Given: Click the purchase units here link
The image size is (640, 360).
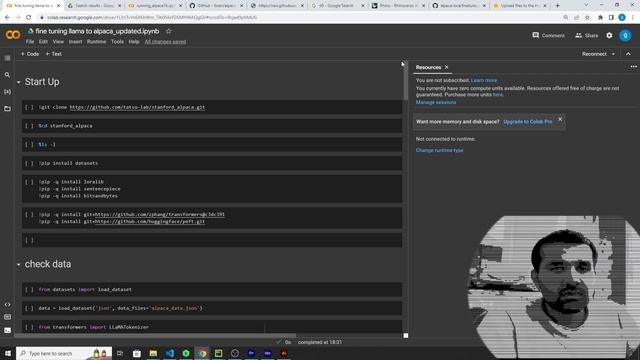Looking at the screenshot, I should (498, 95).
